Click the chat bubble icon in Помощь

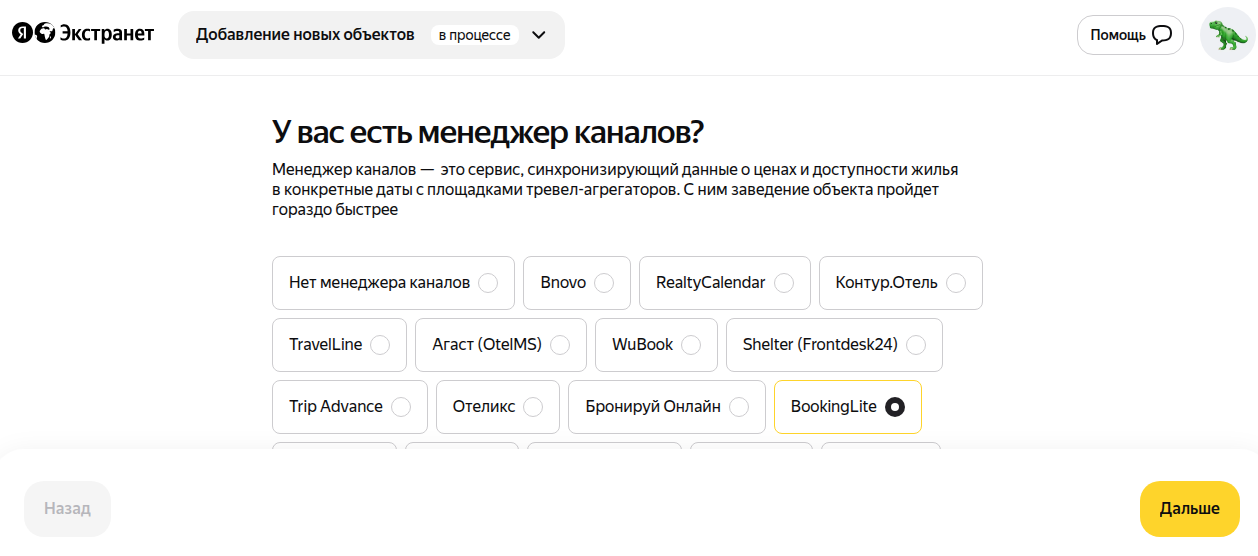point(1161,35)
